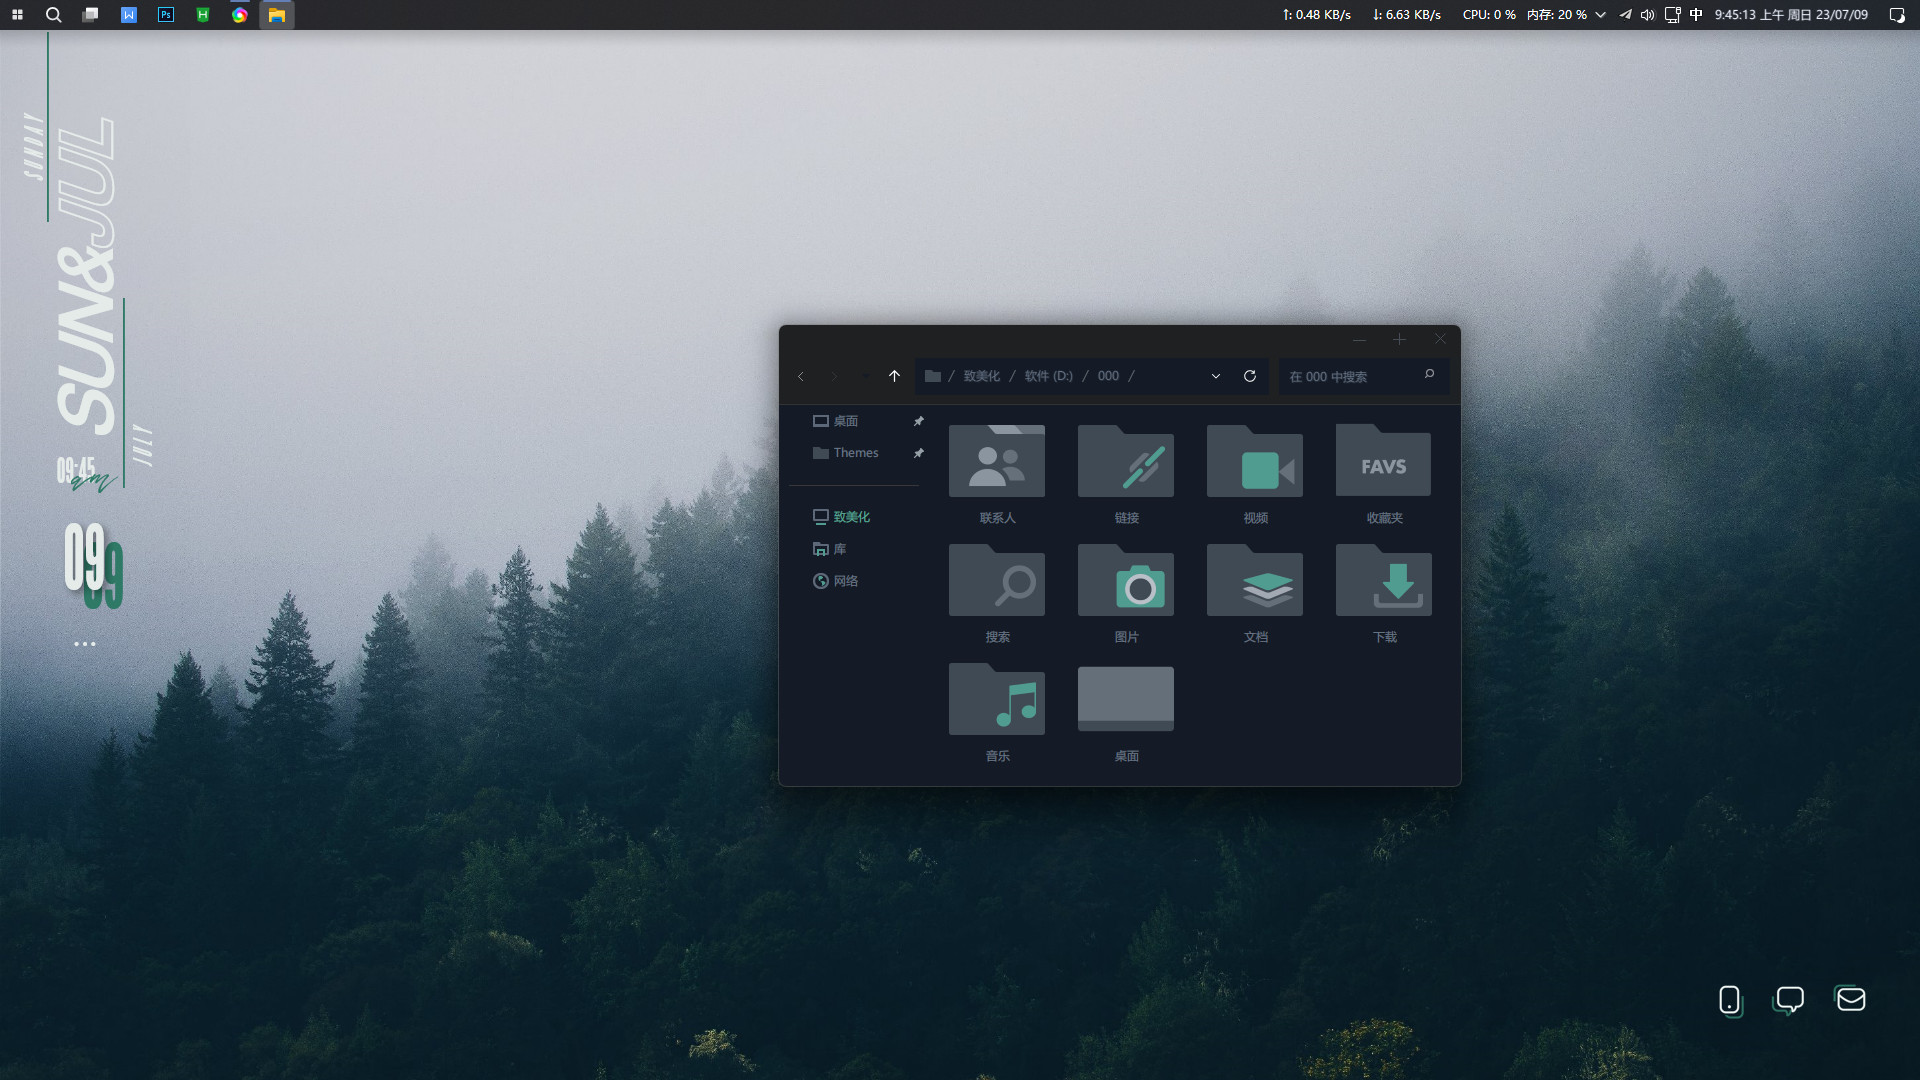Launch Photoshop from the taskbar
The image size is (1920, 1080).
tap(165, 15)
